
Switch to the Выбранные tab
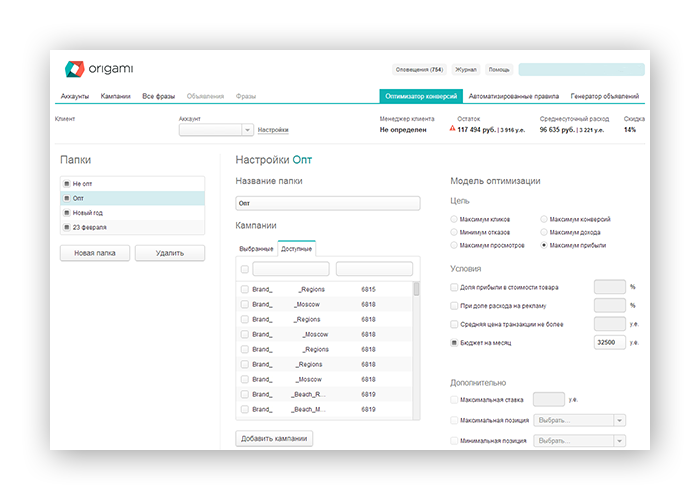pos(256,249)
